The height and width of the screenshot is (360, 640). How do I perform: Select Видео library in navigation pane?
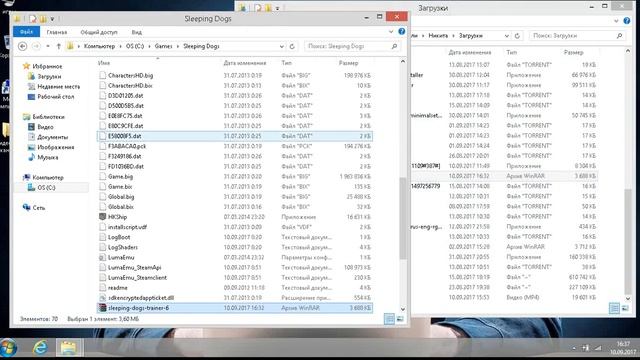coord(45,127)
